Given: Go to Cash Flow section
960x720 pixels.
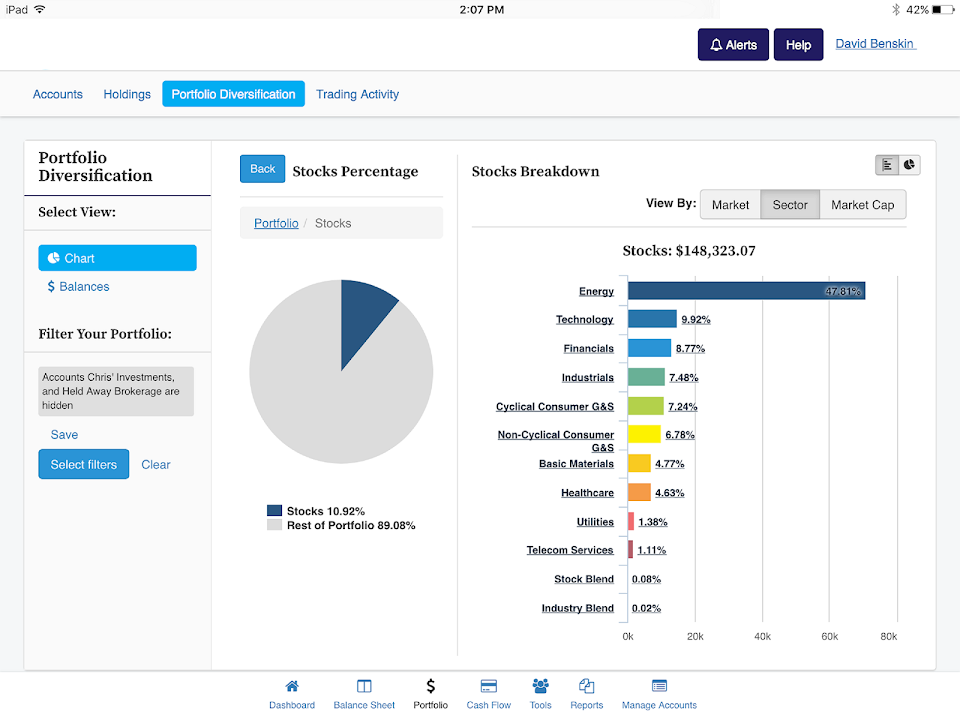Looking at the screenshot, I should (x=488, y=694).
